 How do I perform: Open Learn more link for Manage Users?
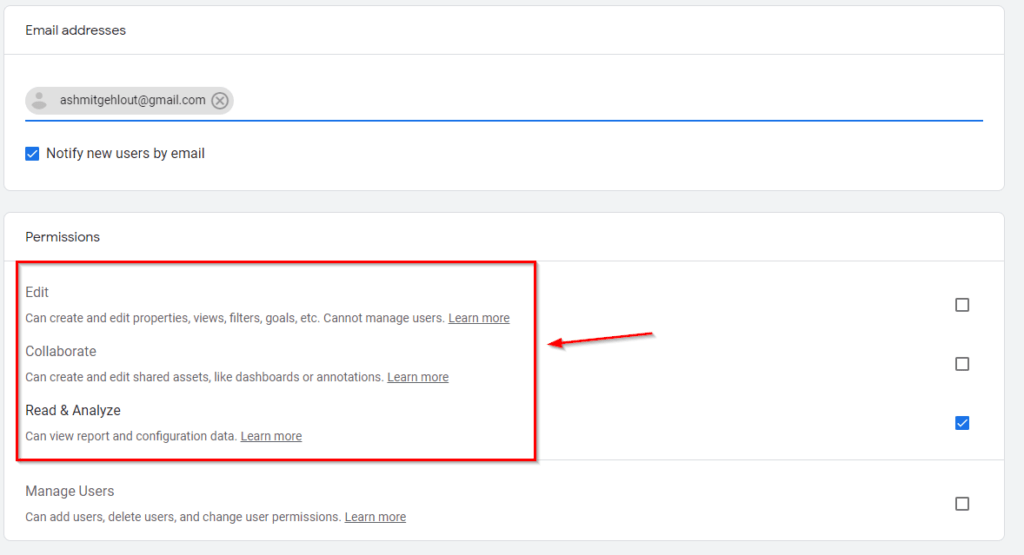376,516
